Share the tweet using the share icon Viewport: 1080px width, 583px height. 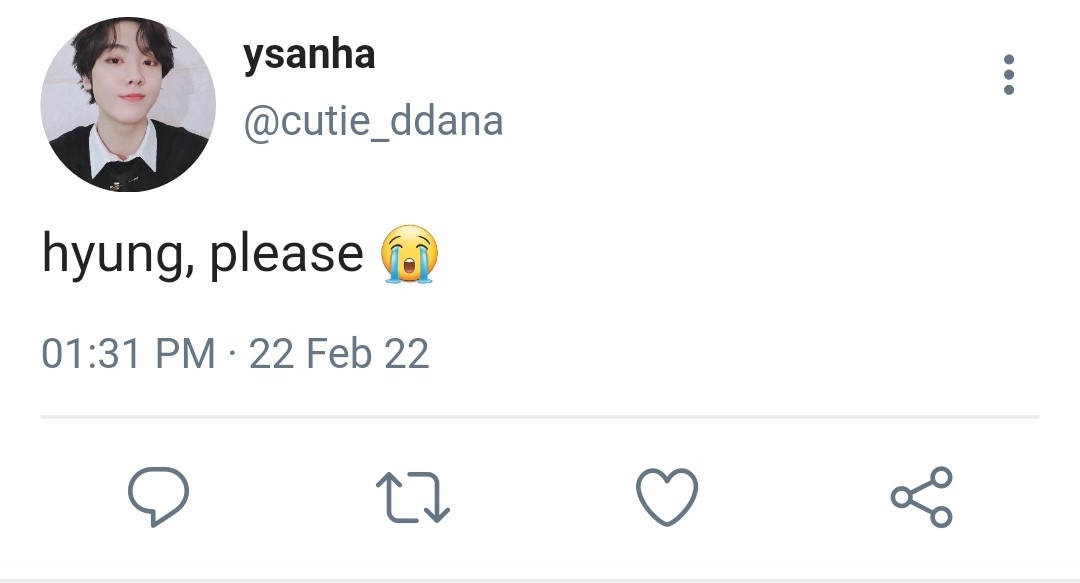(922, 497)
